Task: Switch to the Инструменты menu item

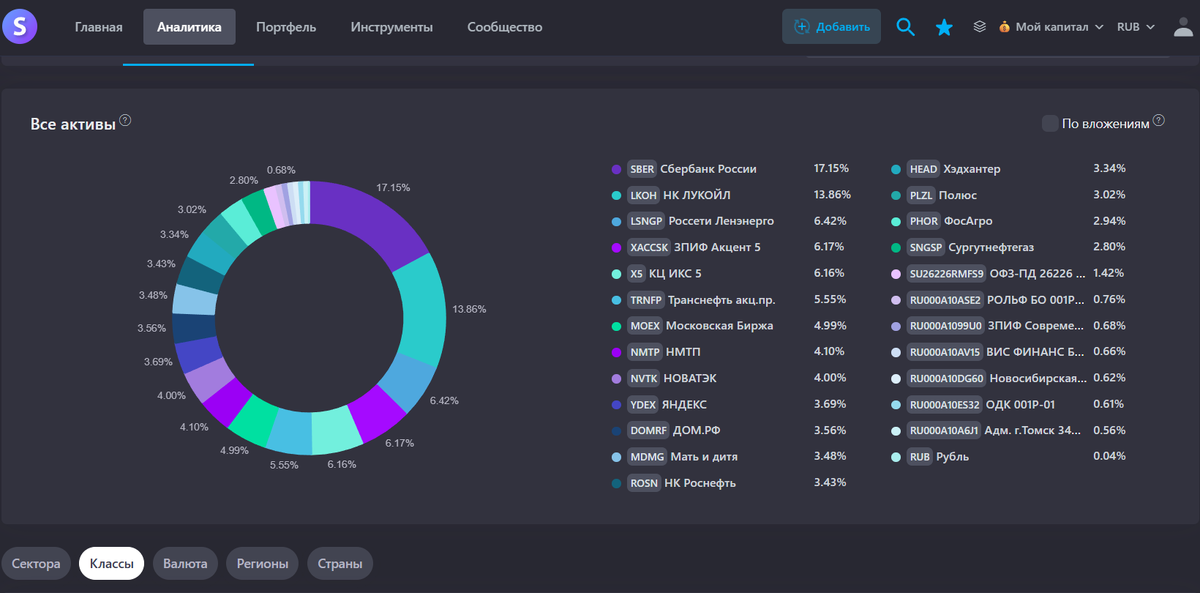Action: point(392,27)
